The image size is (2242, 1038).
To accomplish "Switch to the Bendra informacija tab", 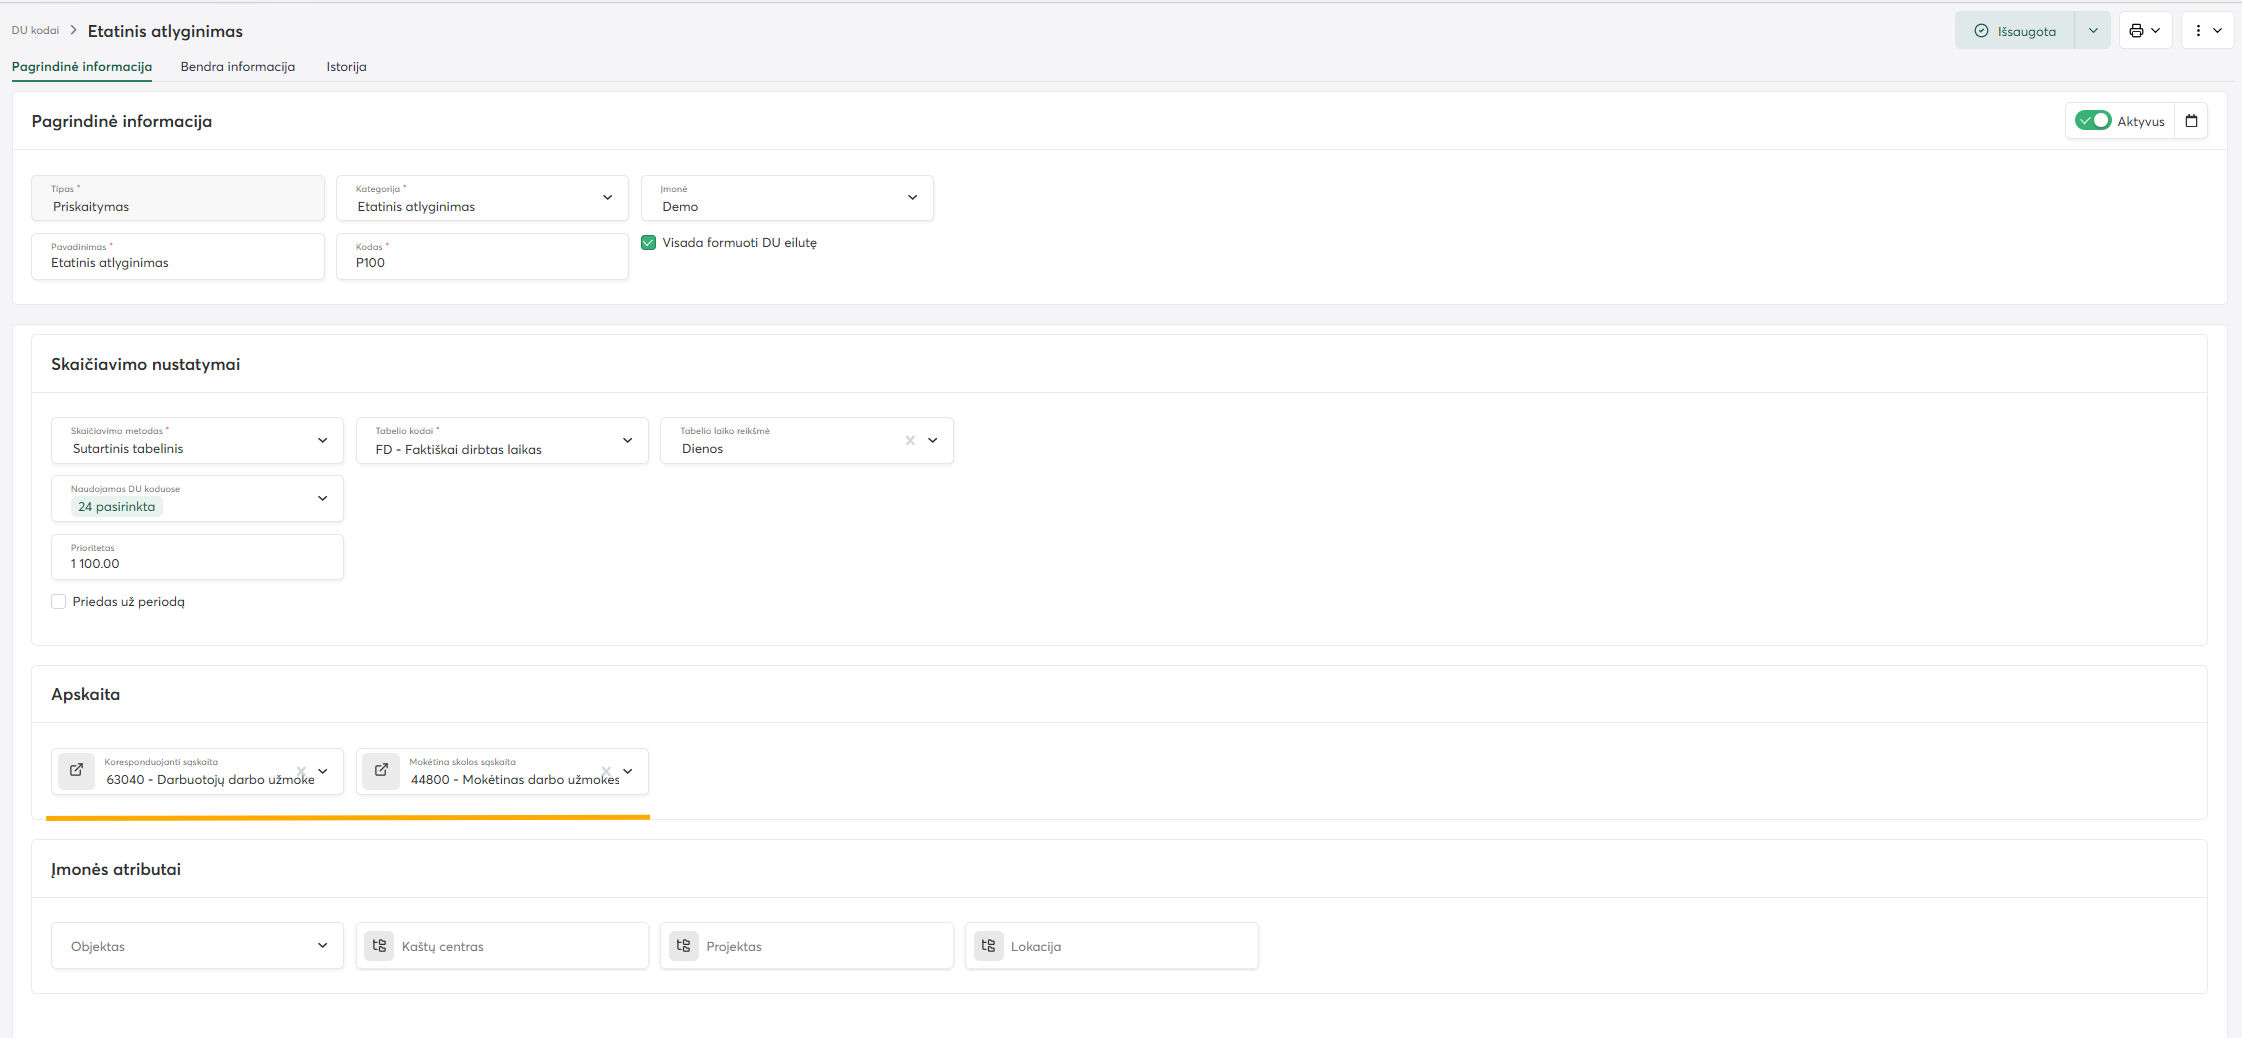I will [x=237, y=67].
